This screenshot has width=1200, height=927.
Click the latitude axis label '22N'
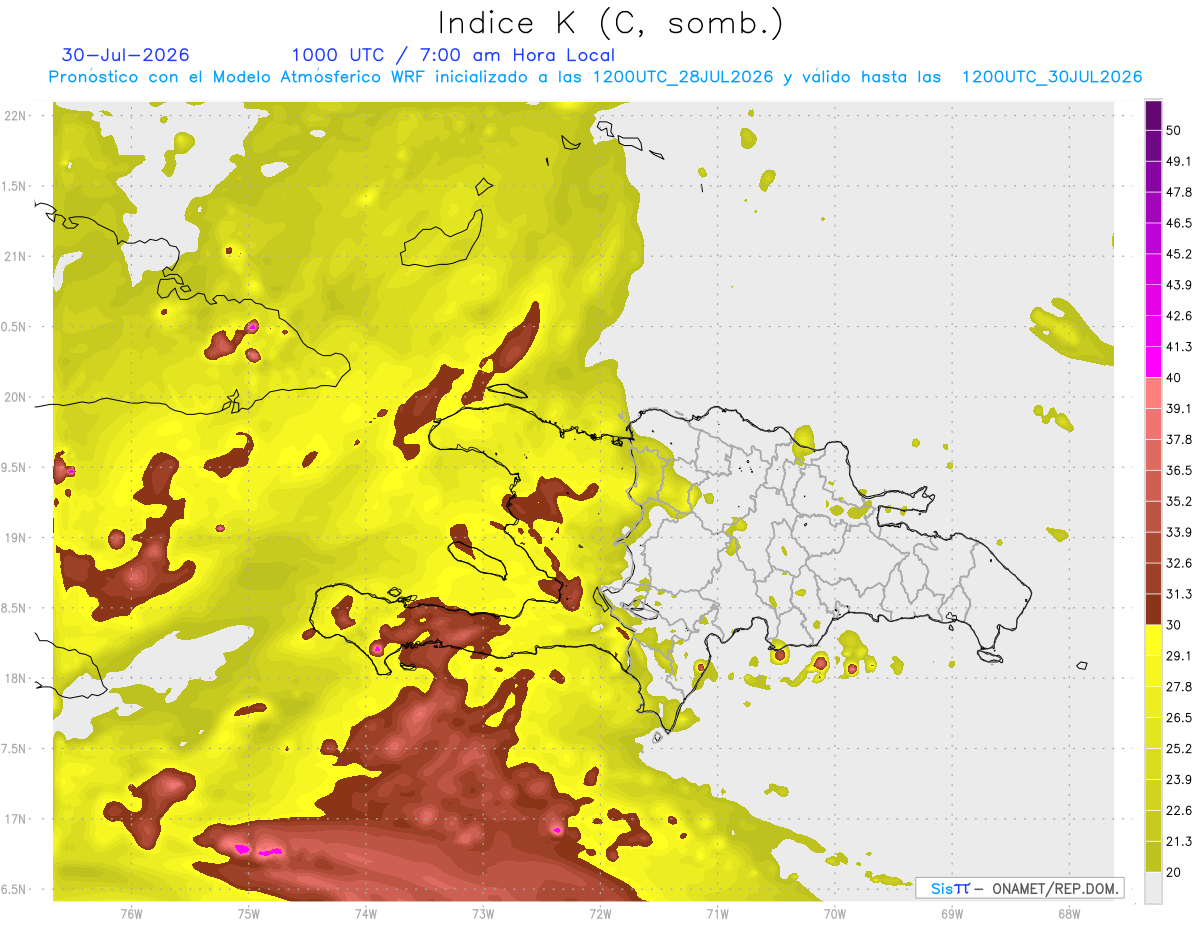point(15,116)
